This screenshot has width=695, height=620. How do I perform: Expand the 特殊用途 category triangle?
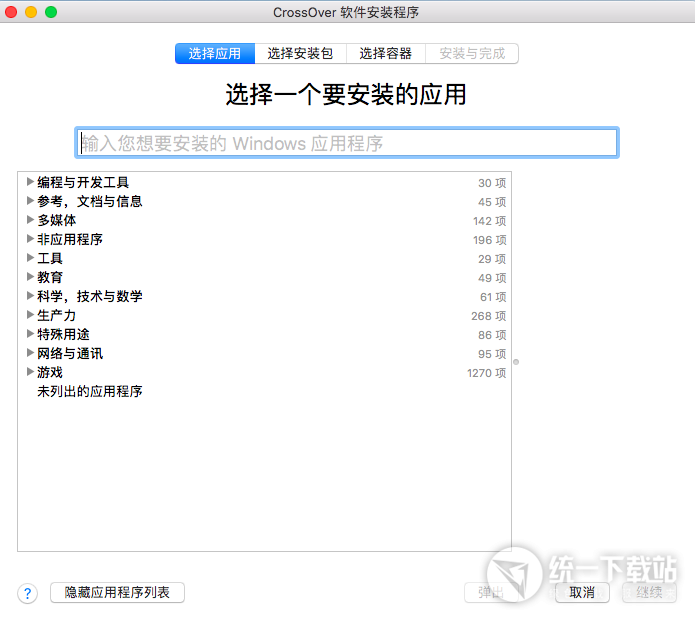30,334
